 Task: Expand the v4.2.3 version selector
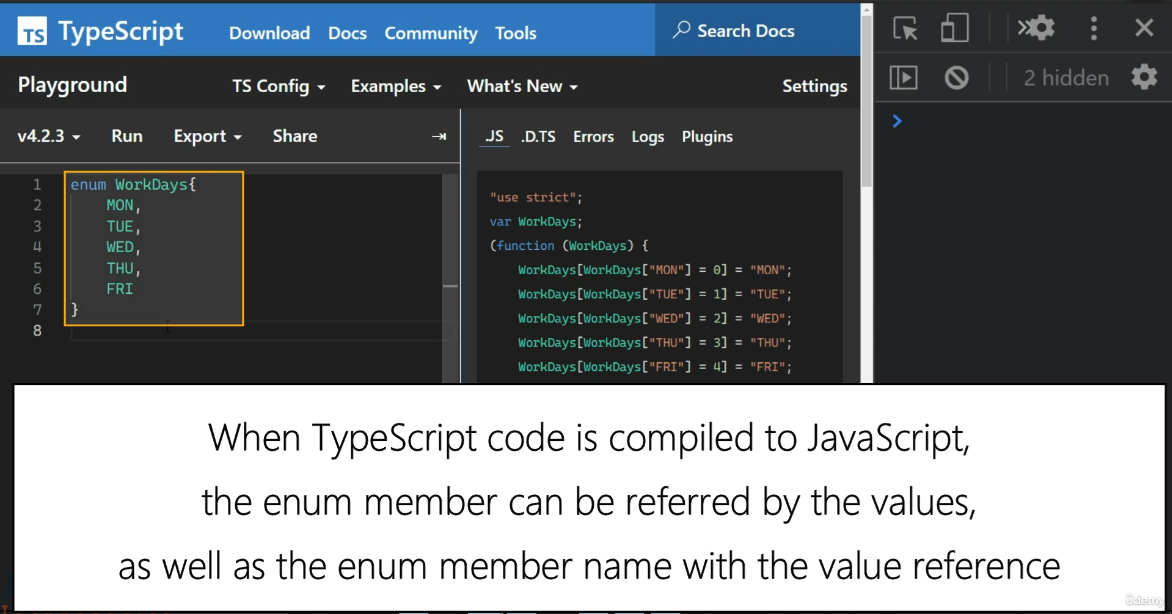click(49, 136)
